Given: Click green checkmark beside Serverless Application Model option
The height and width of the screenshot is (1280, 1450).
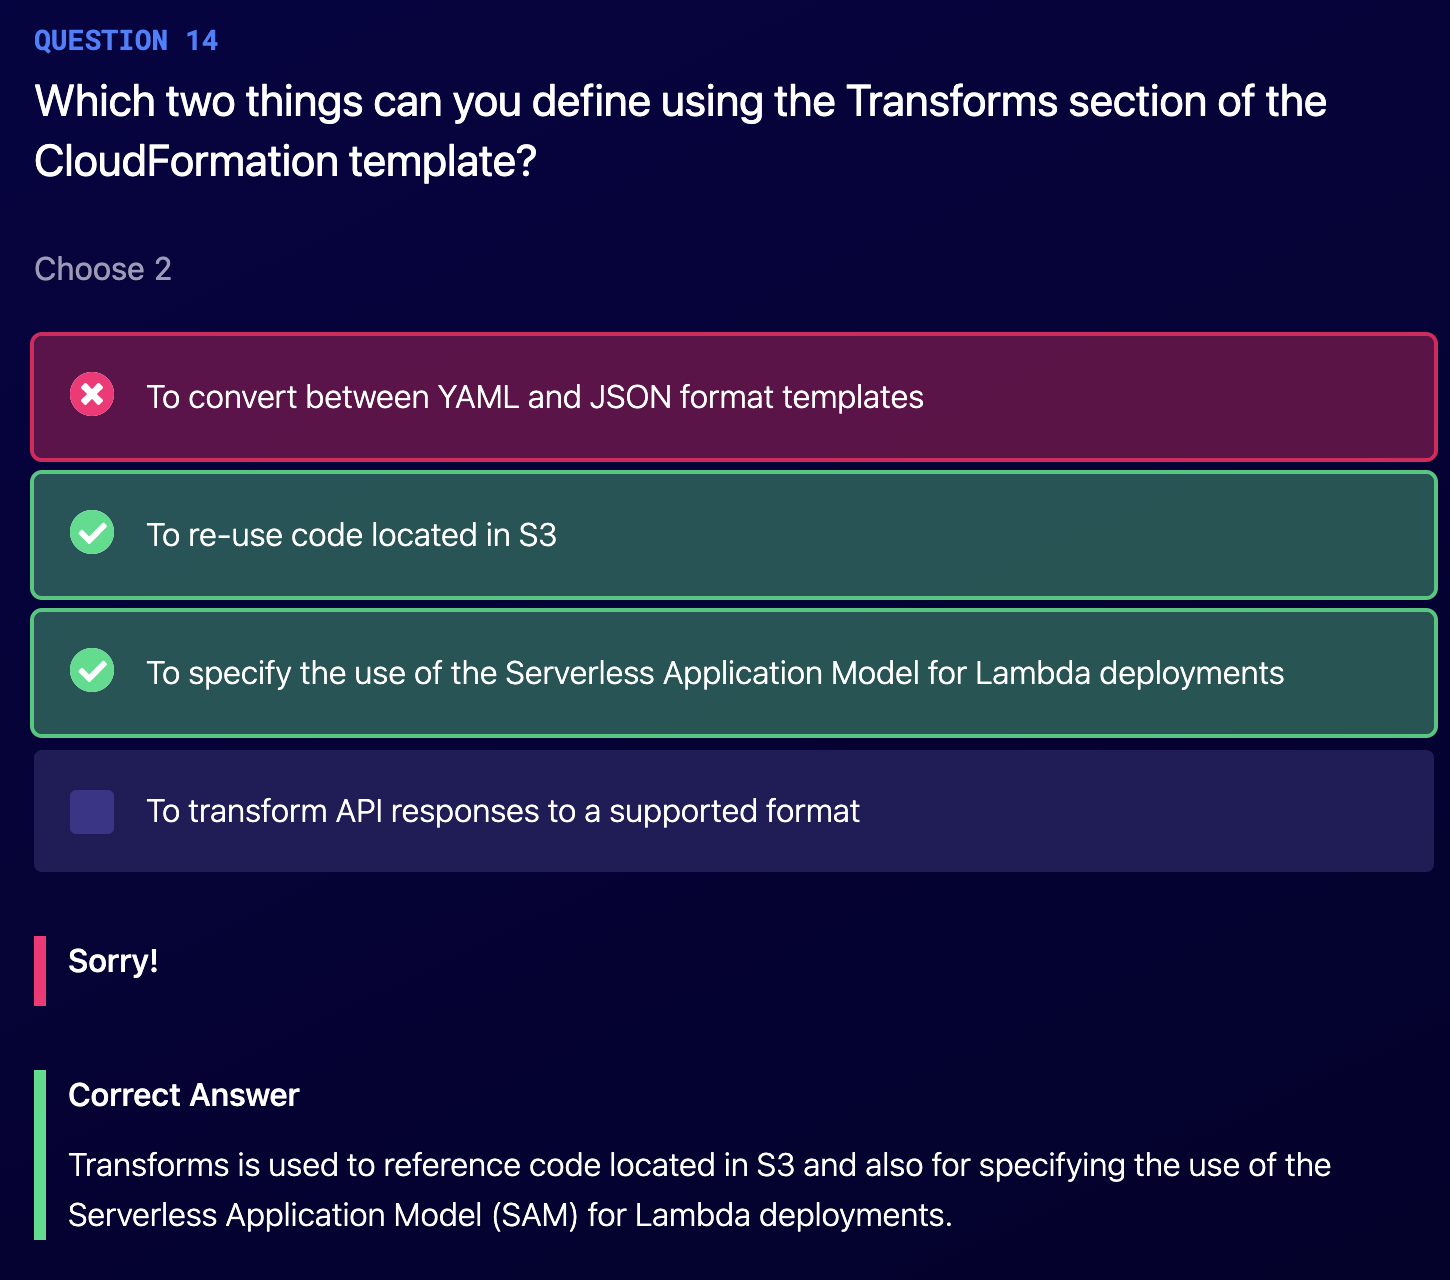Looking at the screenshot, I should coord(92,670).
